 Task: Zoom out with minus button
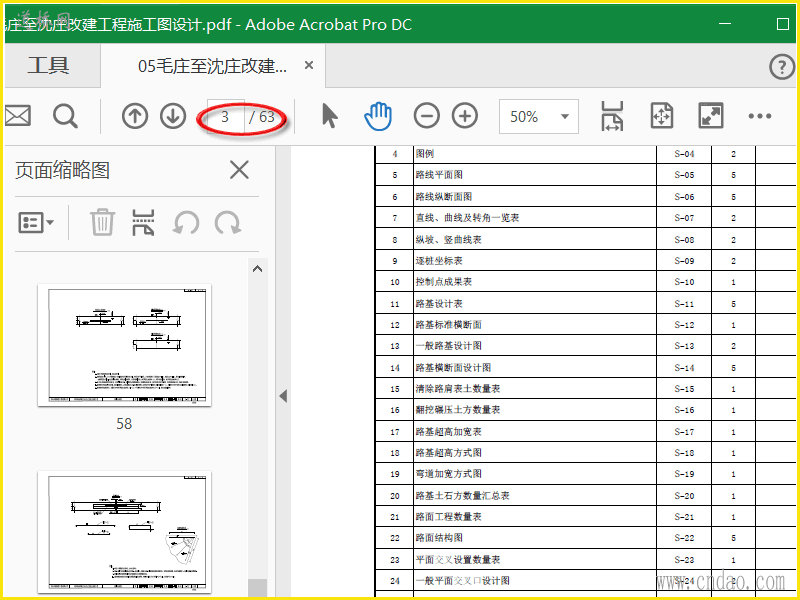(x=427, y=116)
